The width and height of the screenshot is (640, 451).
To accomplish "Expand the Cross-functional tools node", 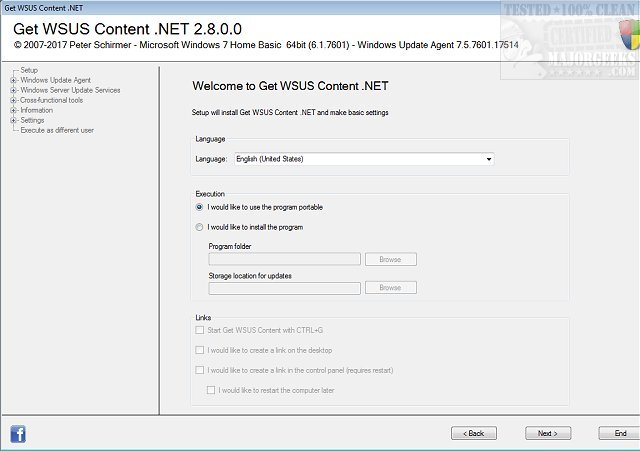I will 12,100.
